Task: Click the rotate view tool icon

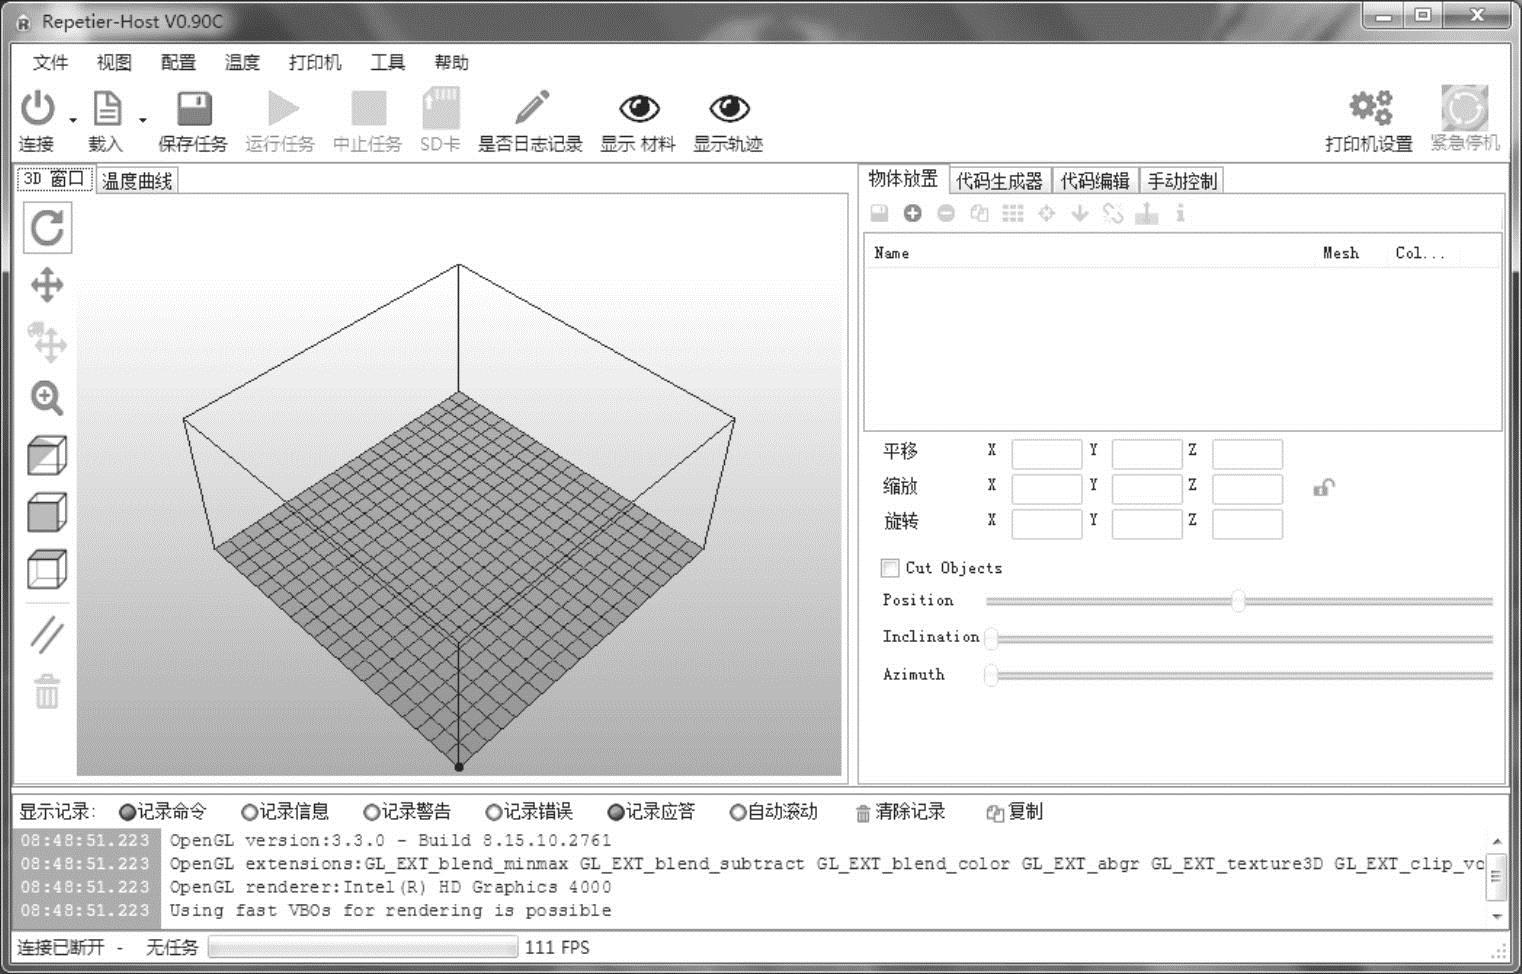Action: click(47, 227)
